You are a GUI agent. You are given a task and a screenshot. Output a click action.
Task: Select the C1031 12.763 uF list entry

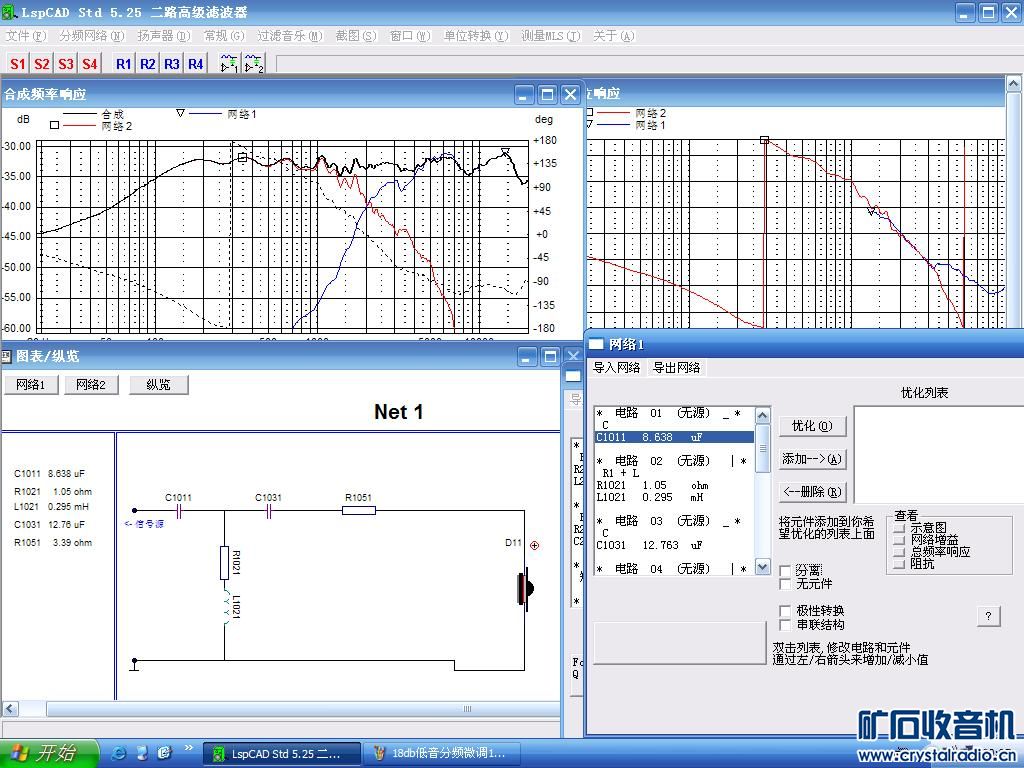[x=650, y=545]
